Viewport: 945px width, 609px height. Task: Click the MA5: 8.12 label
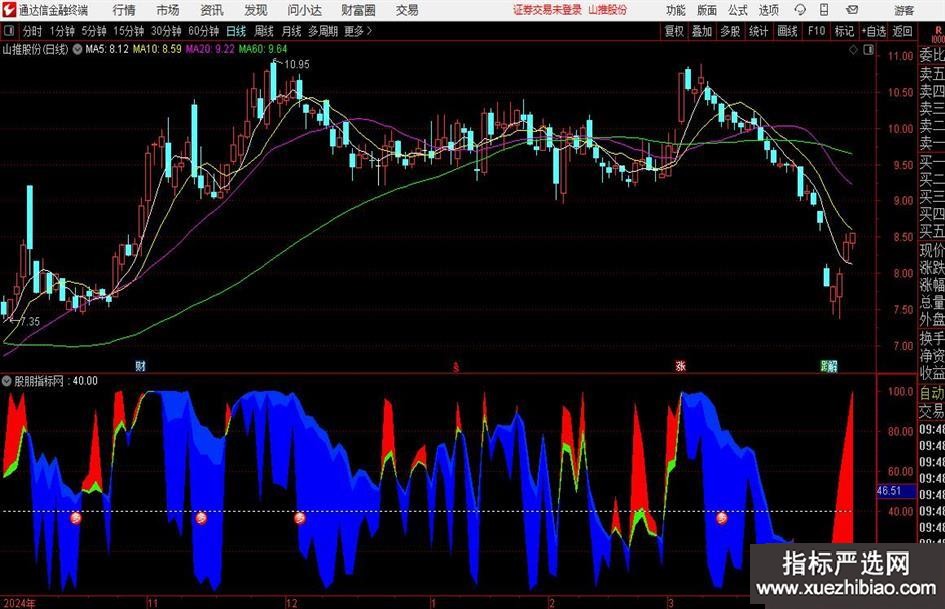tap(107, 49)
